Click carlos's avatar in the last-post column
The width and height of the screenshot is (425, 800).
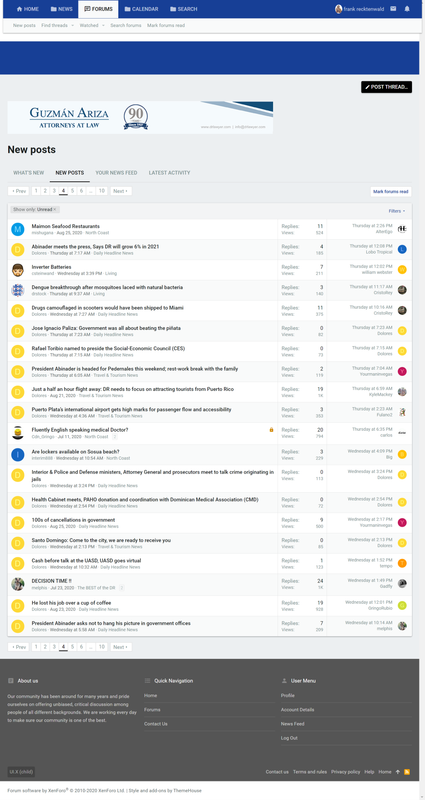pyautogui.click(x=402, y=433)
